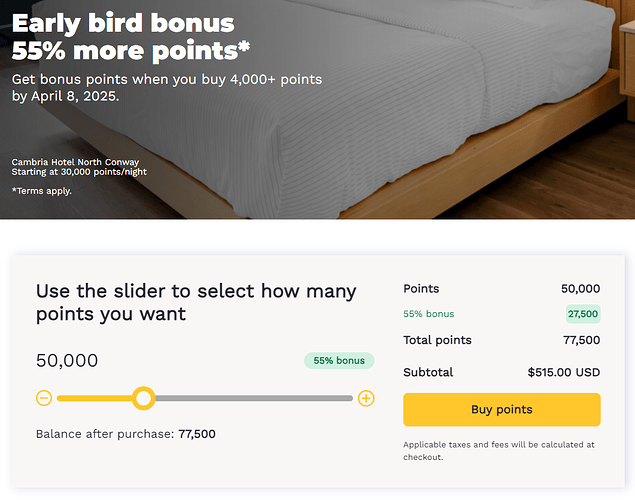Click the applicable taxes and fees note
This screenshot has height=500, width=635.
tap(499, 450)
